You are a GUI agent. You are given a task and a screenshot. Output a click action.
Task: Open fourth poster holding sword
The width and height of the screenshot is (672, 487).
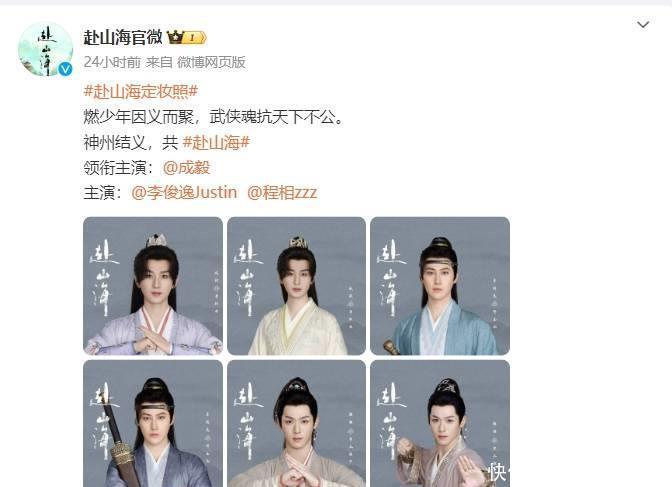153,424
